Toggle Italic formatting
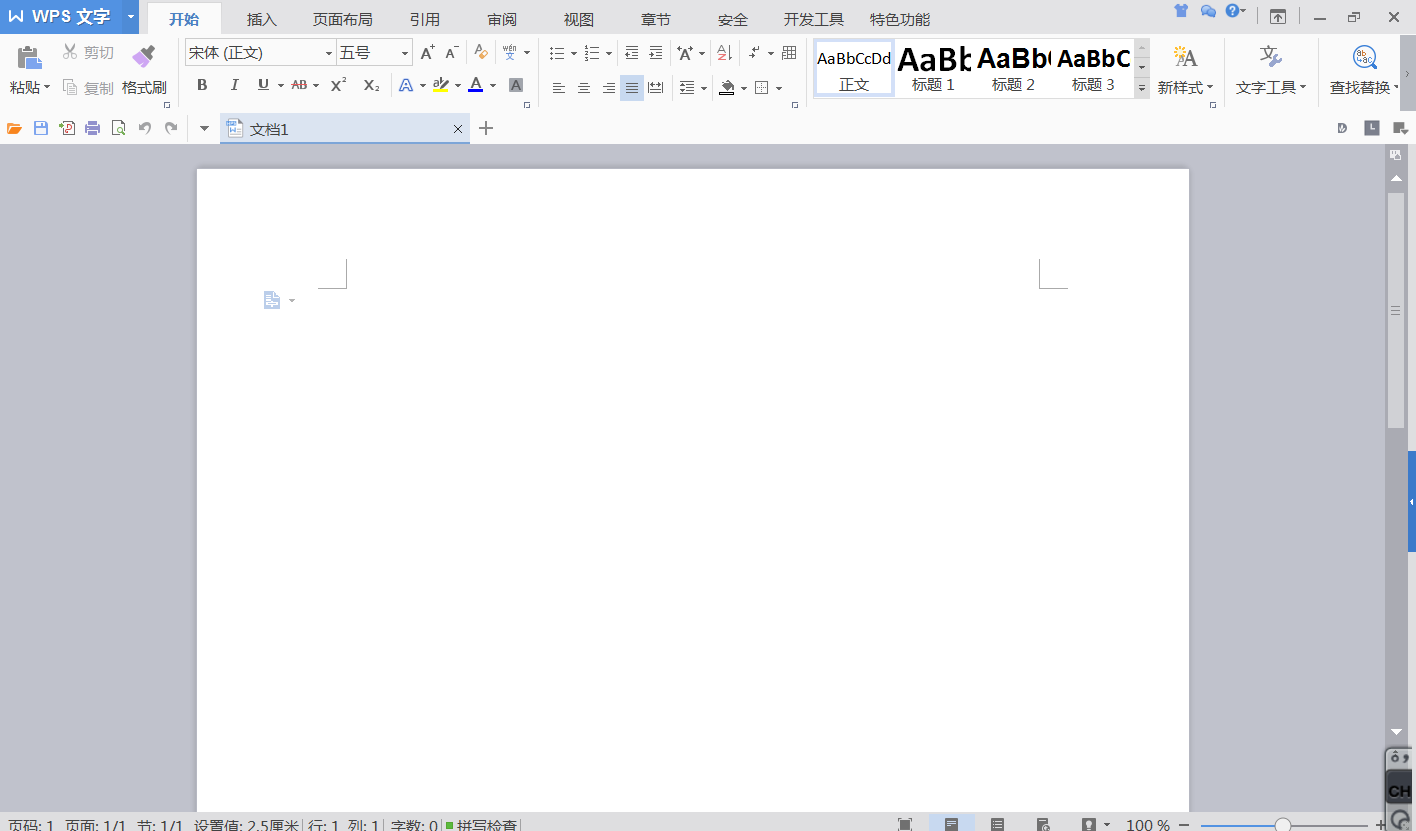This screenshot has width=1416, height=831. (x=234, y=86)
